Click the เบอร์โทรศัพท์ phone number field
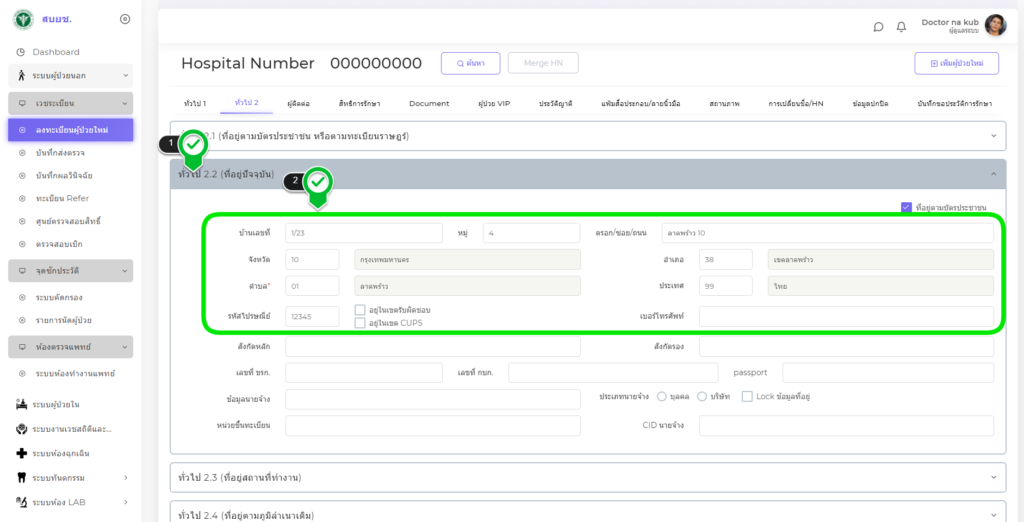The image size is (1024, 522). pos(846,316)
